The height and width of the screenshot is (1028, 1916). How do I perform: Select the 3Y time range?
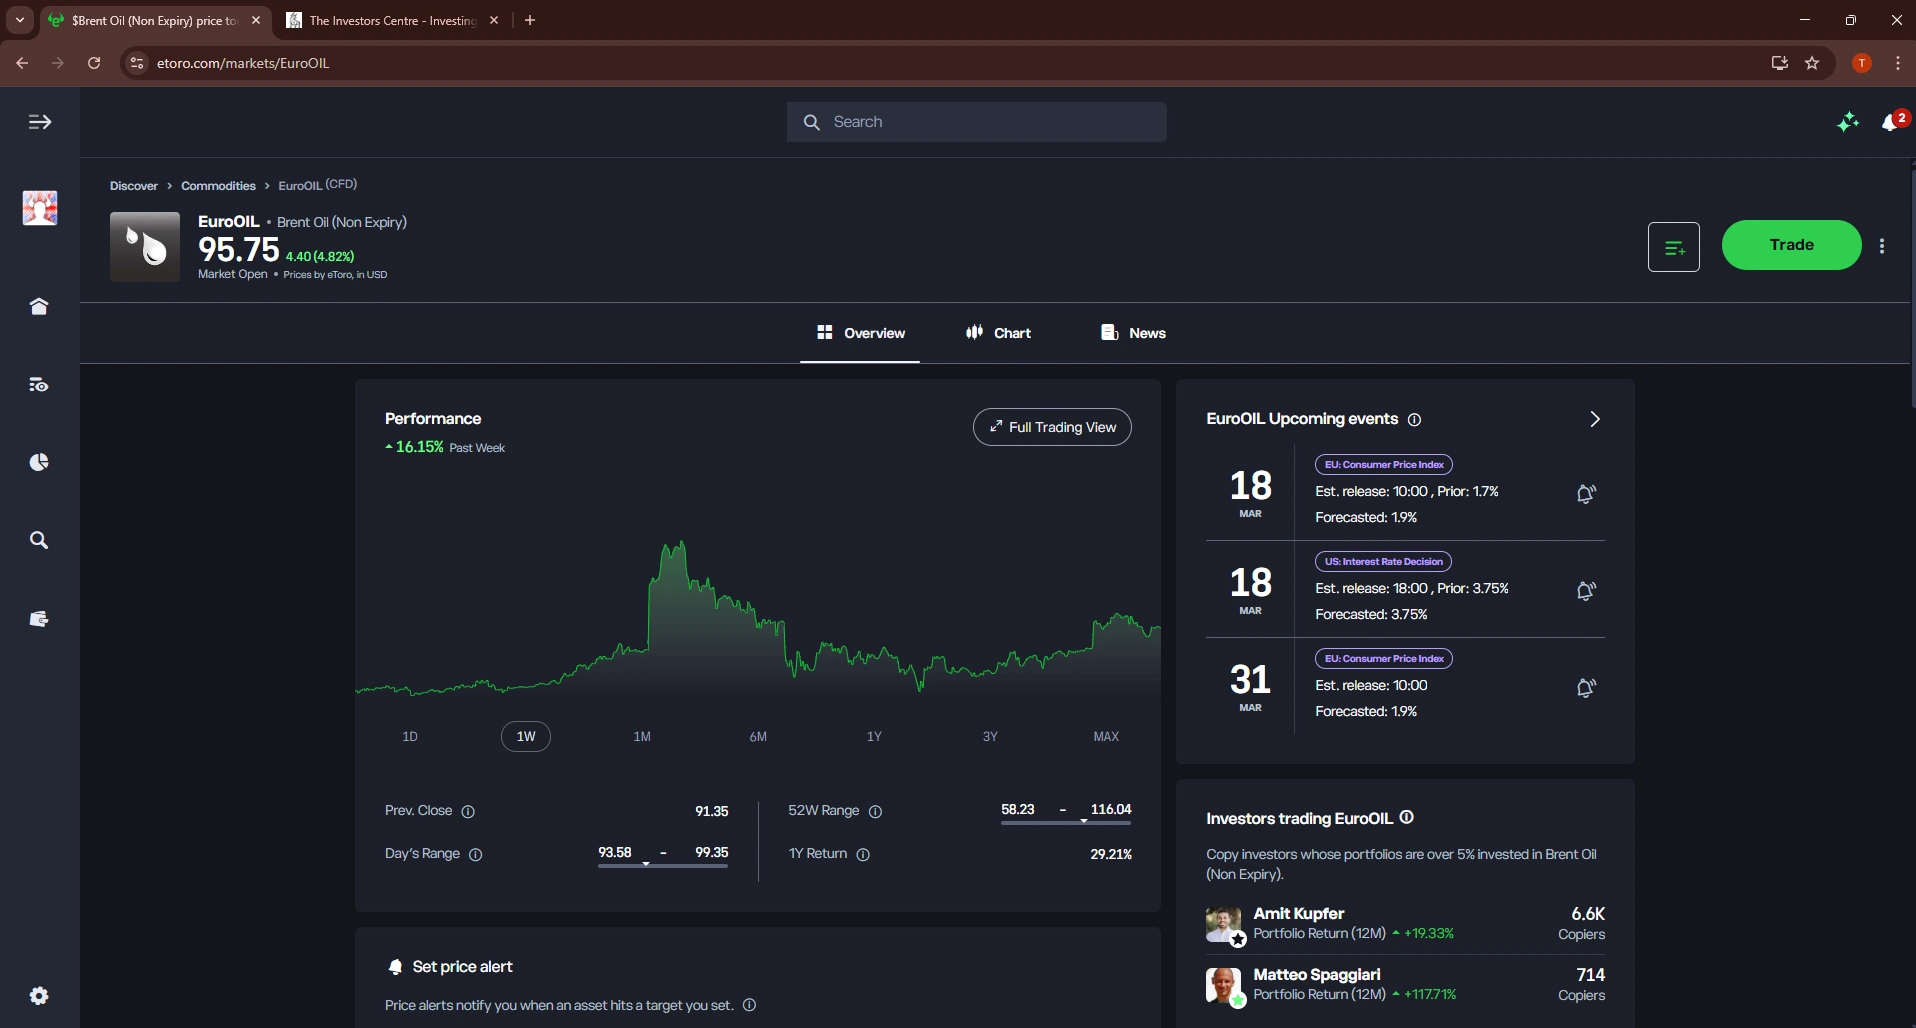tap(990, 737)
